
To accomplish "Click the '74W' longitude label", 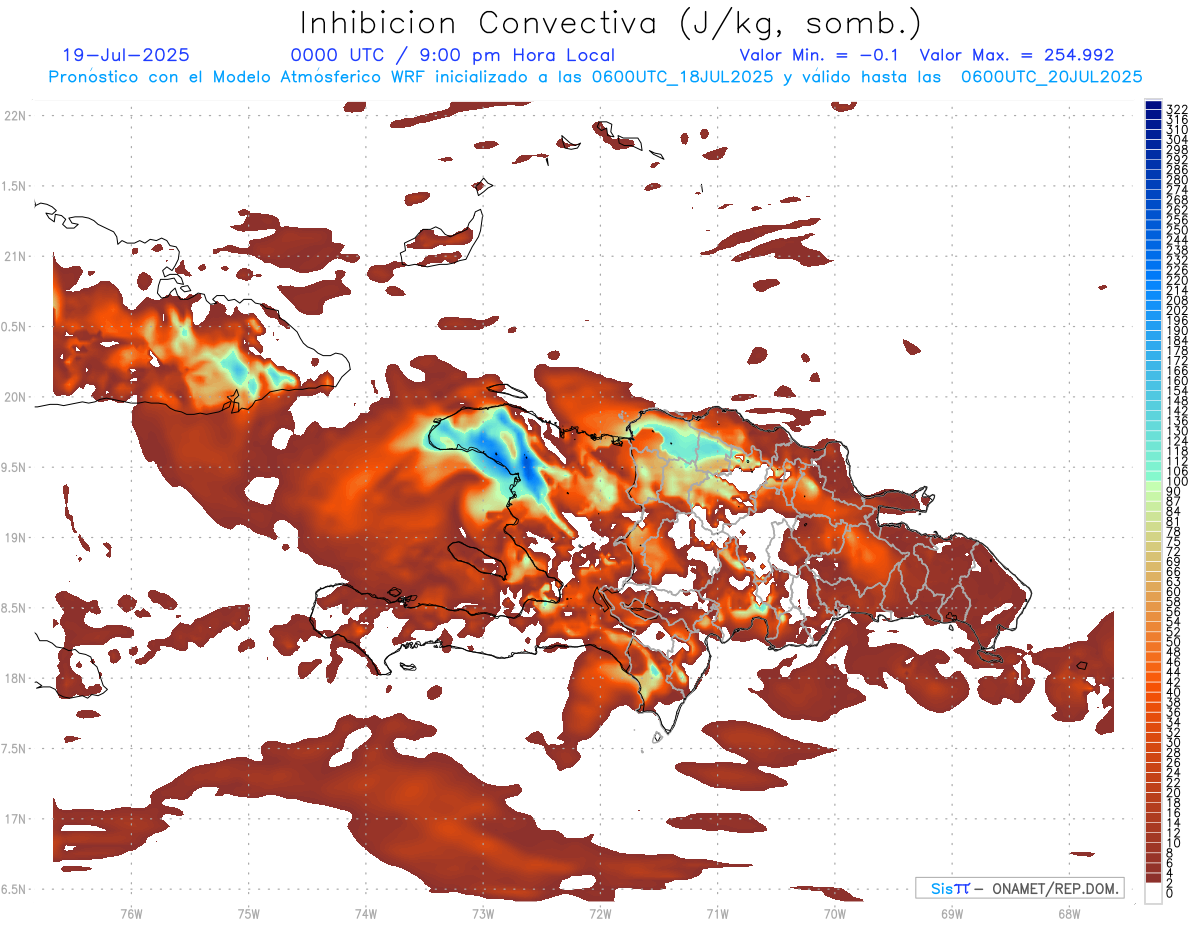I will pyautogui.click(x=365, y=913).
